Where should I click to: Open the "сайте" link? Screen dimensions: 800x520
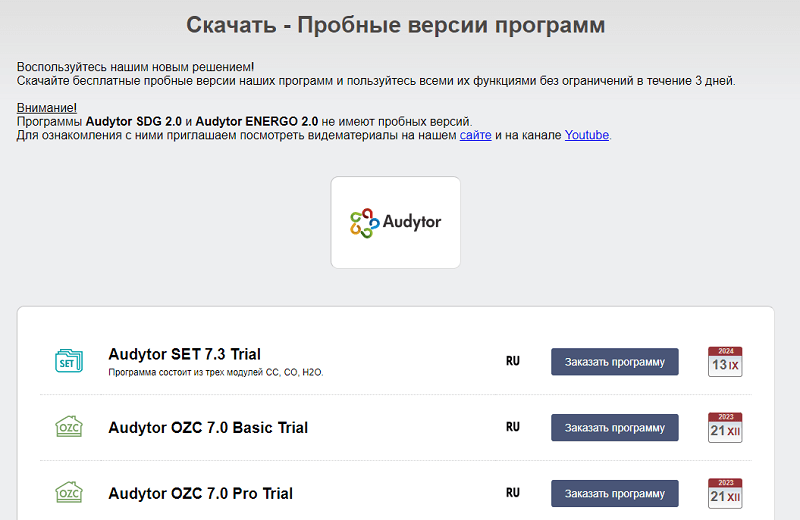[476, 135]
